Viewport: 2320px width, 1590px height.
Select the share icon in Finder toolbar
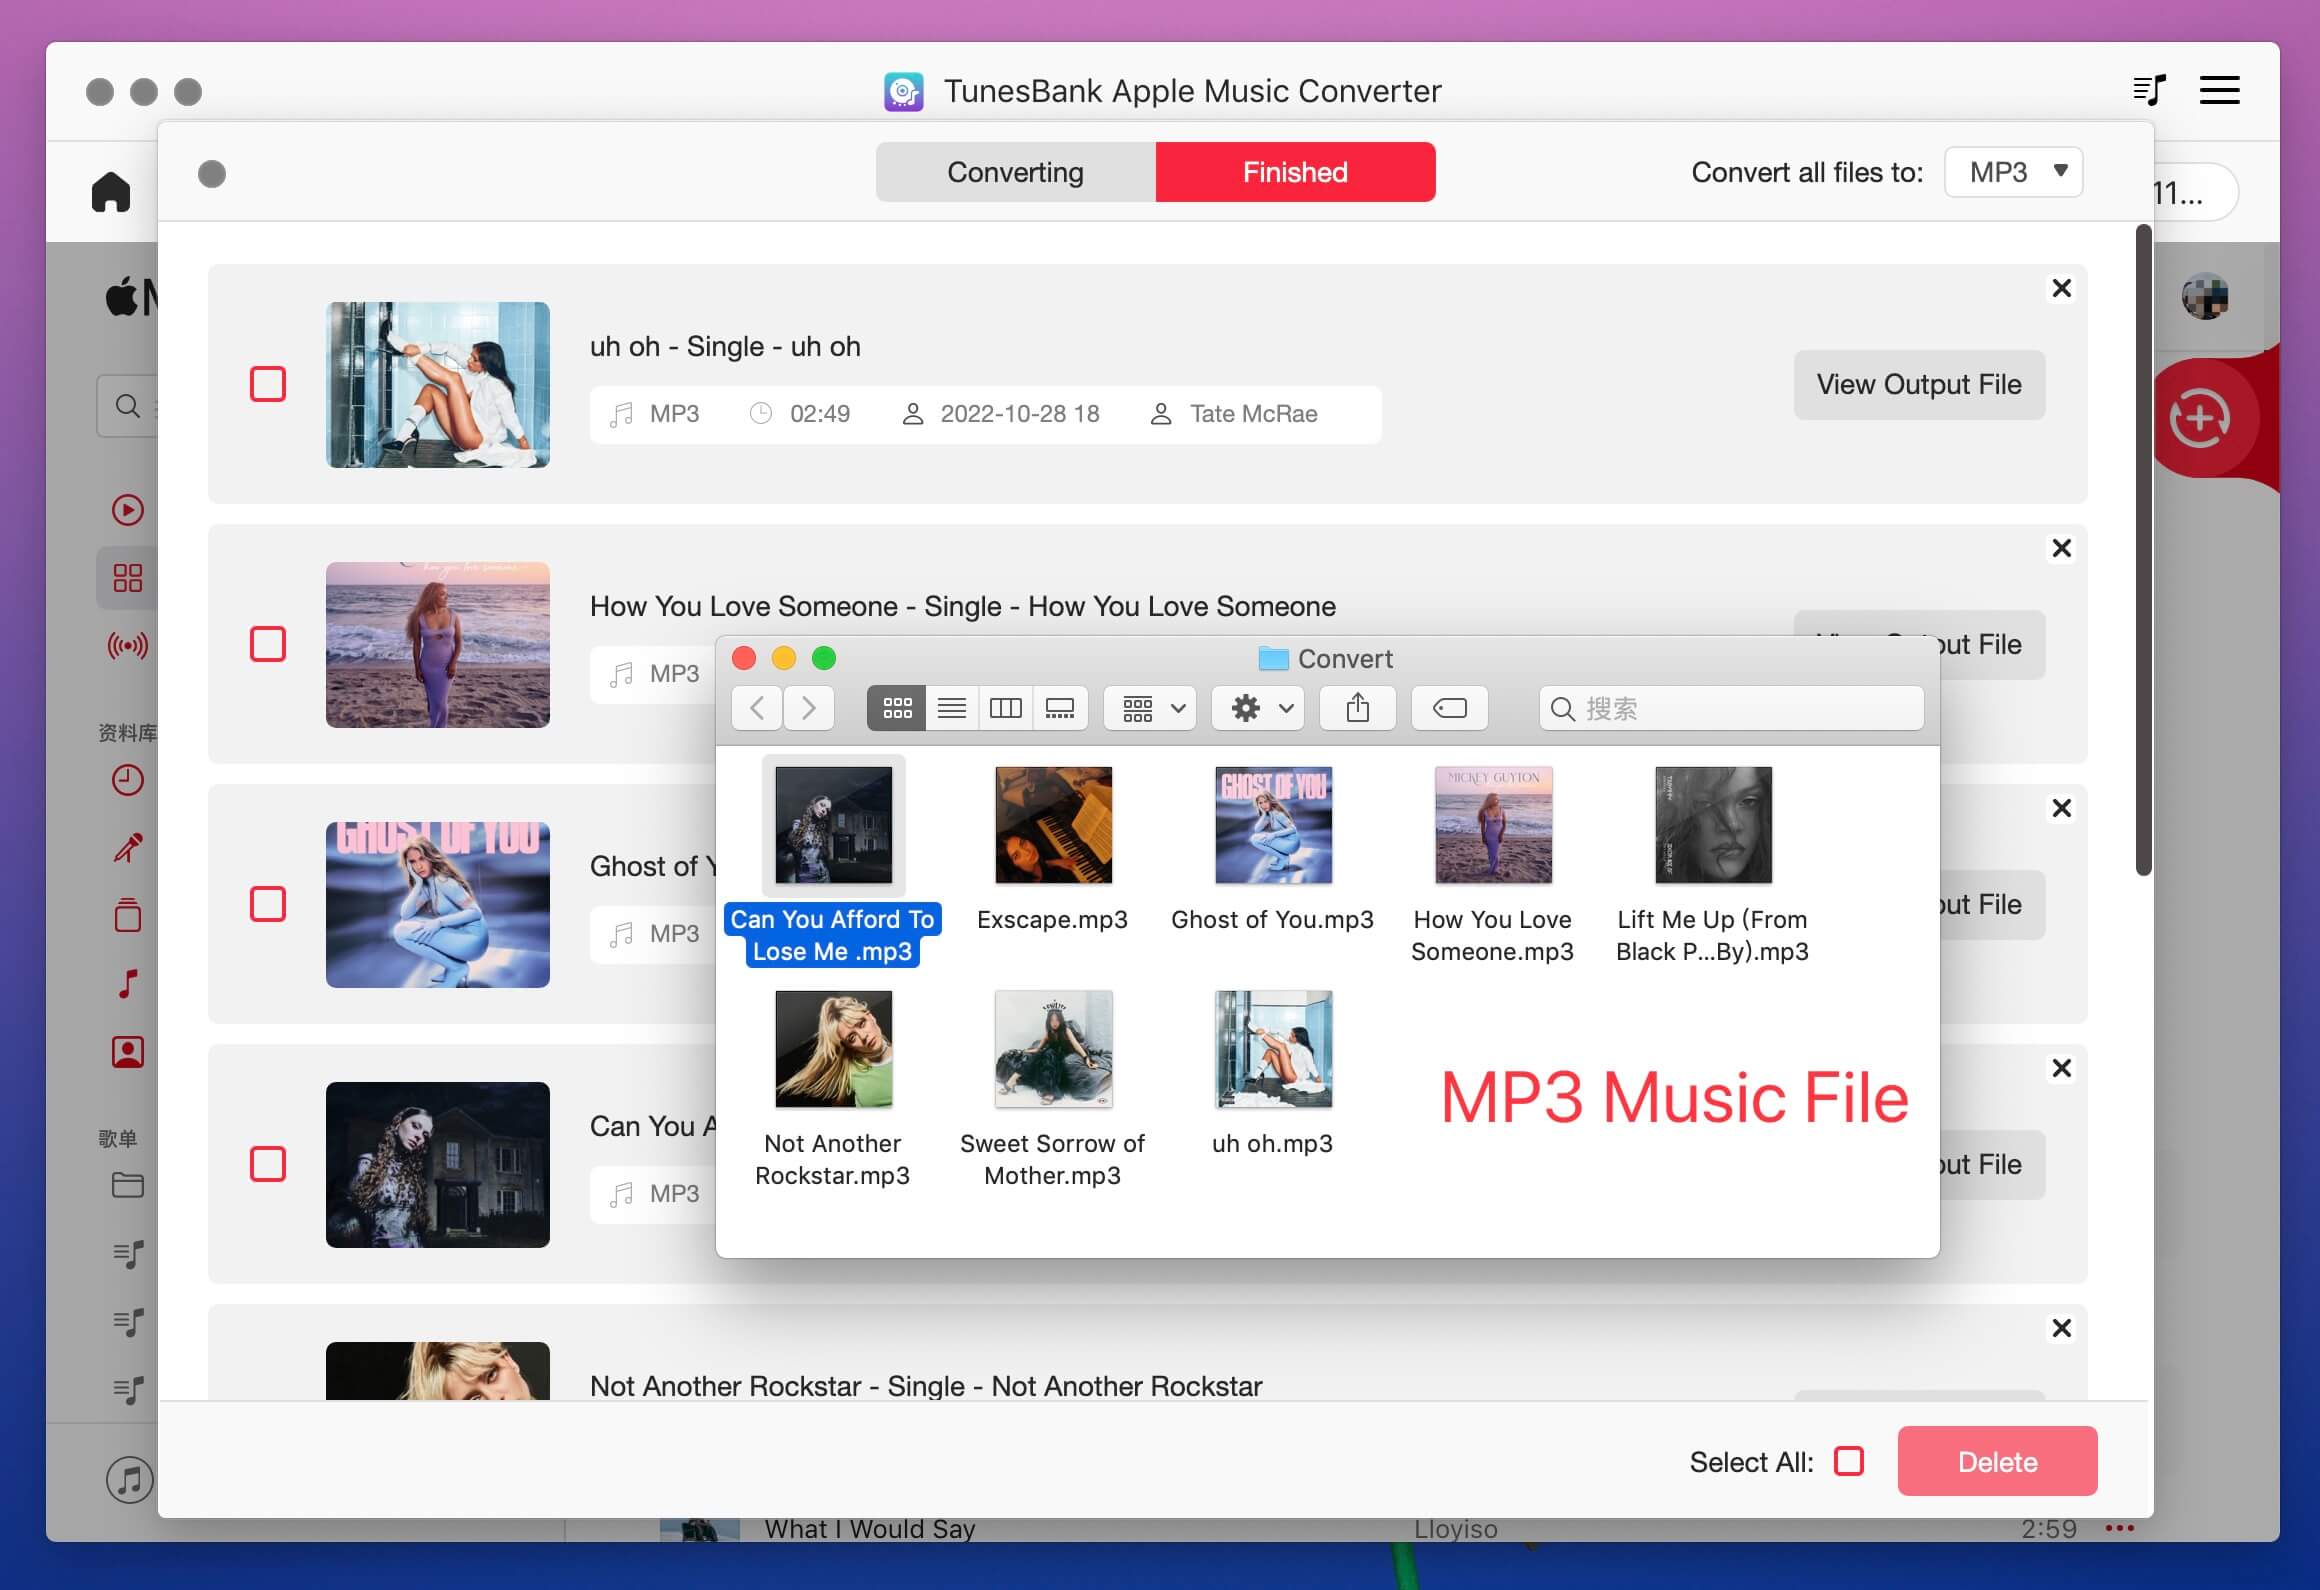click(x=1359, y=710)
